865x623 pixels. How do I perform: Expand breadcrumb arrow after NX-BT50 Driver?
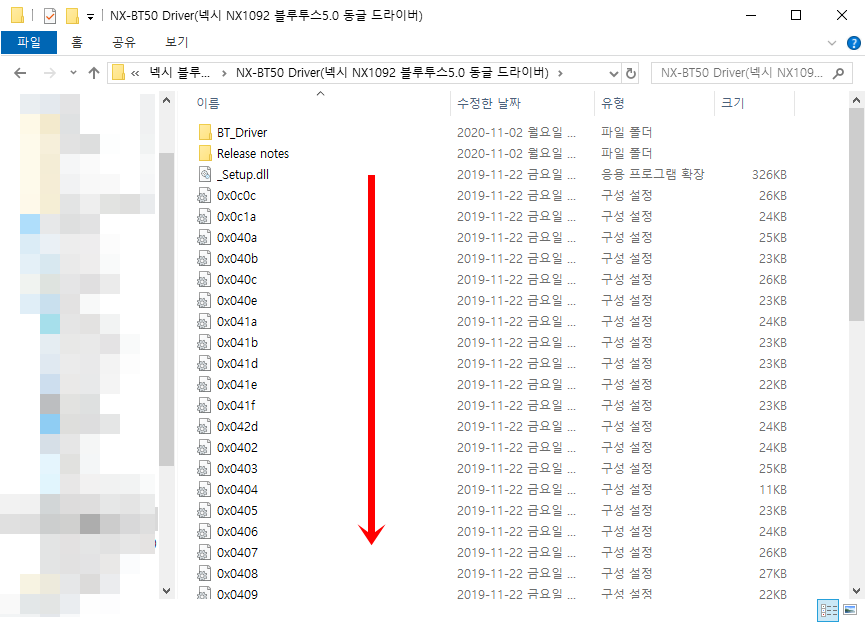point(560,73)
